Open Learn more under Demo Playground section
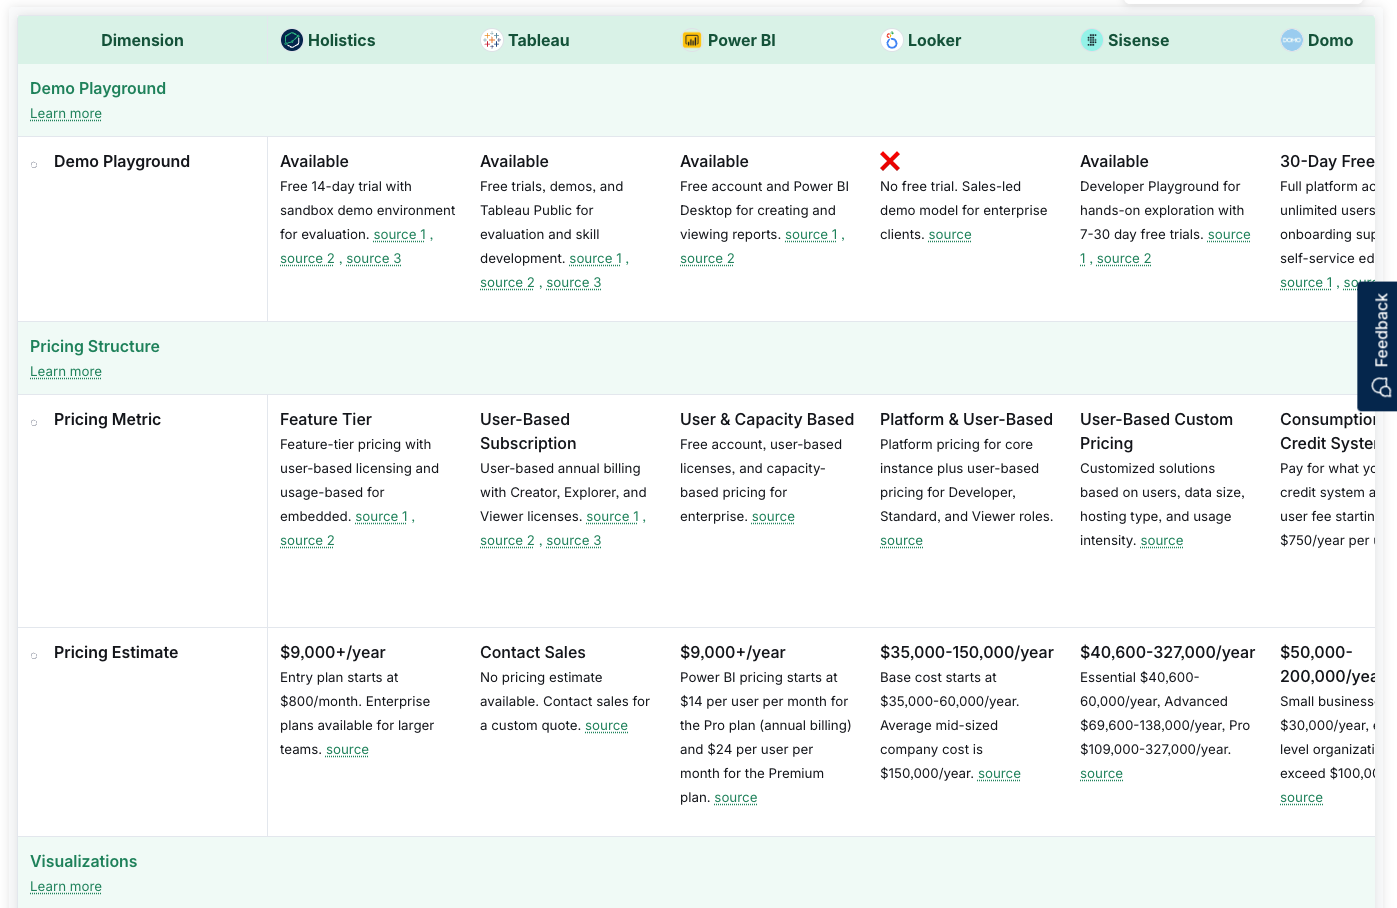1397x908 pixels. (66, 114)
